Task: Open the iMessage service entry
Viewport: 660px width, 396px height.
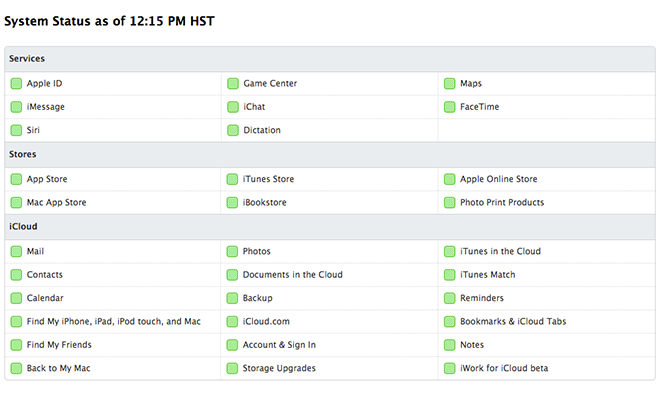Action: (45, 107)
